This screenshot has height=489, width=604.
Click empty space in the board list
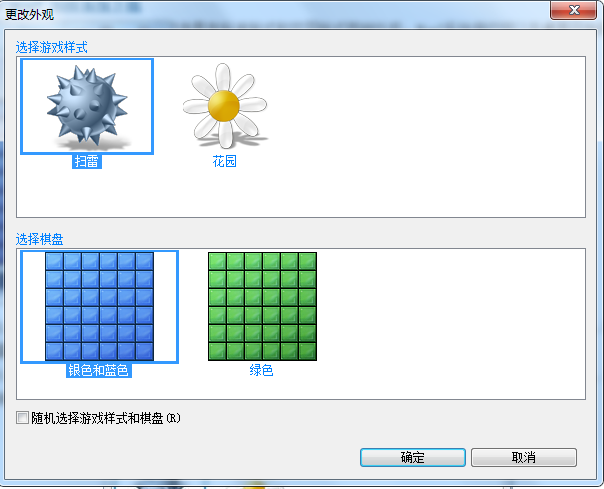coord(451,324)
